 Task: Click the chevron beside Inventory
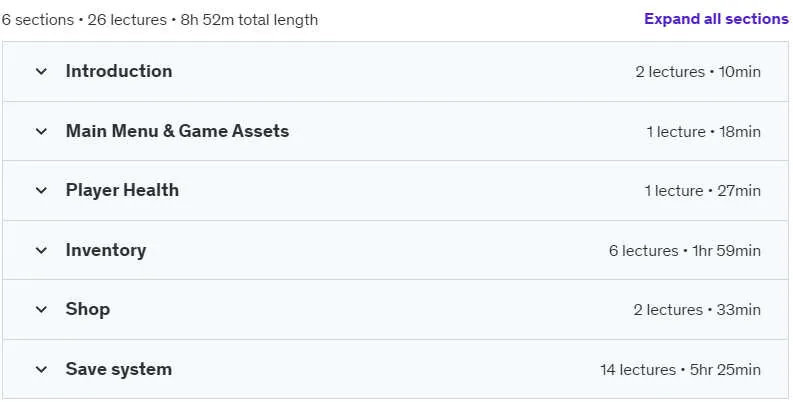pyautogui.click(x=41, y=250)
